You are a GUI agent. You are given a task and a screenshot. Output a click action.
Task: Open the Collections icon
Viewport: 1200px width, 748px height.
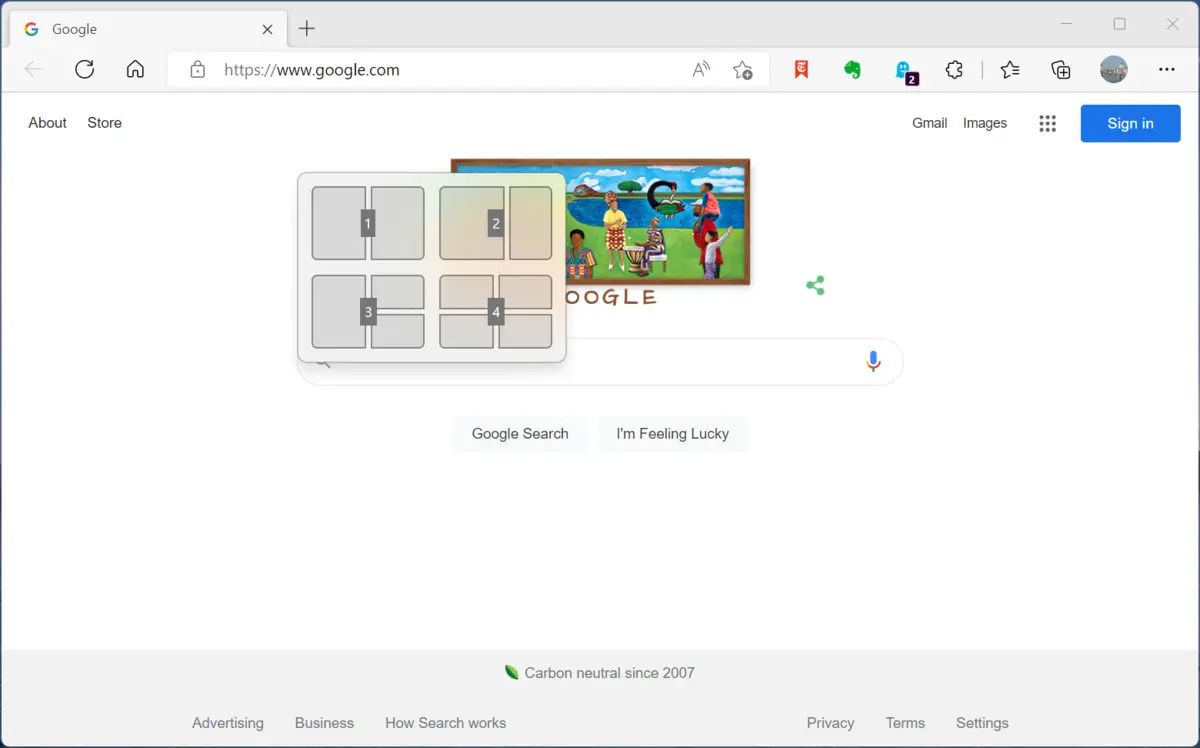(x=1061, y=69)
